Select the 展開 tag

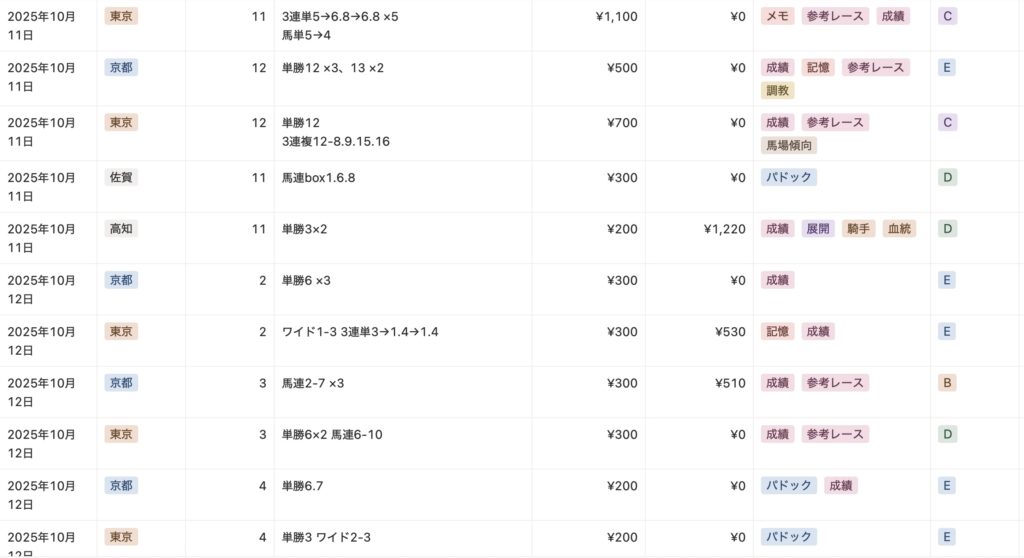(x=818, y=229)
